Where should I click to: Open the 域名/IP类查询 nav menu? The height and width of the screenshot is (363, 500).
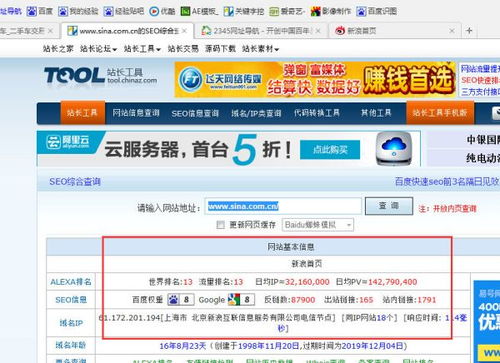(x=256, y=113)
